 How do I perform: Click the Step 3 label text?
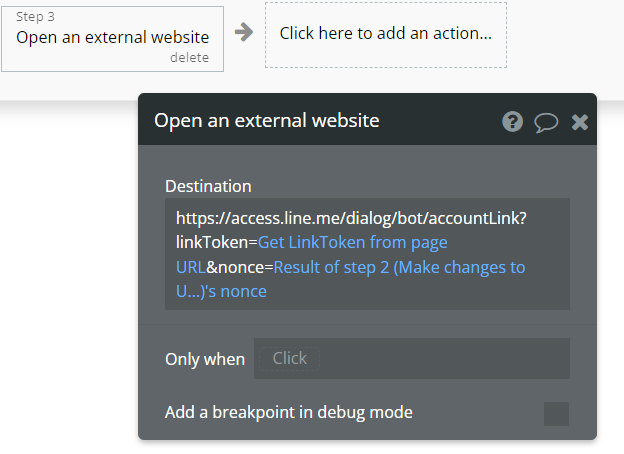point(35,17)
